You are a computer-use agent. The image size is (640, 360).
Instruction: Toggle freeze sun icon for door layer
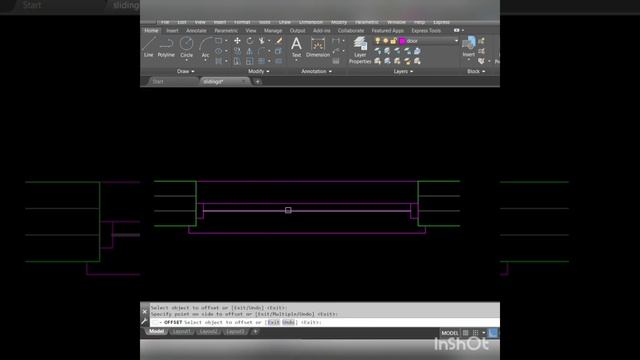click(x=385, y=41)
